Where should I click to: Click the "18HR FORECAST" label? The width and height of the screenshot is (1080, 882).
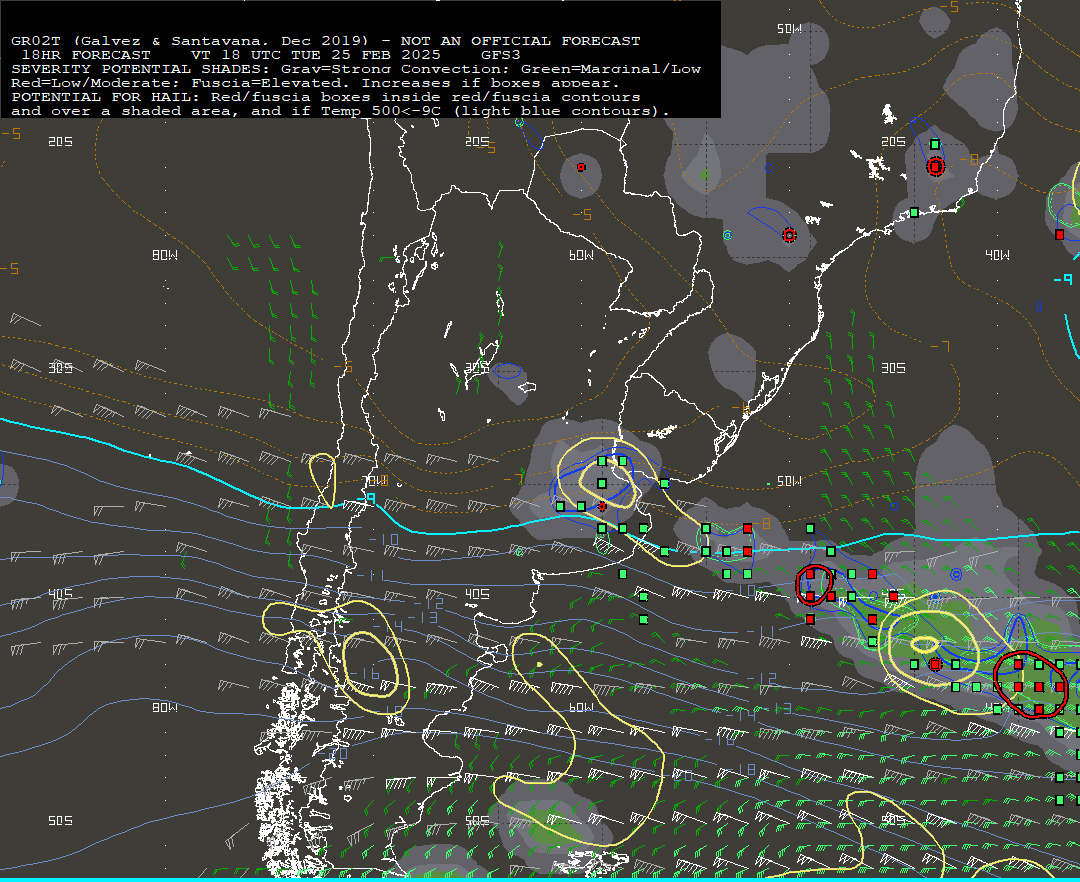pos(85,55)
